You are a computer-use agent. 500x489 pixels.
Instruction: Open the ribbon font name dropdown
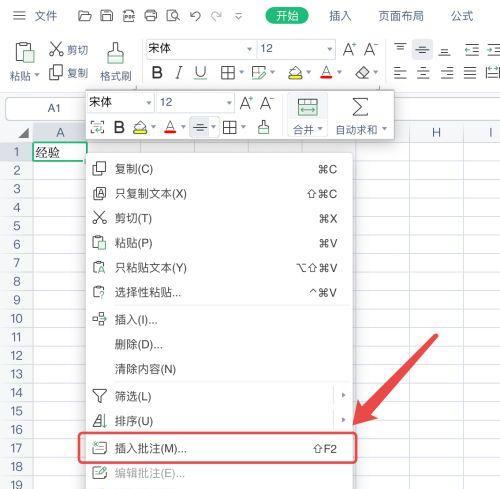point(249,49)
